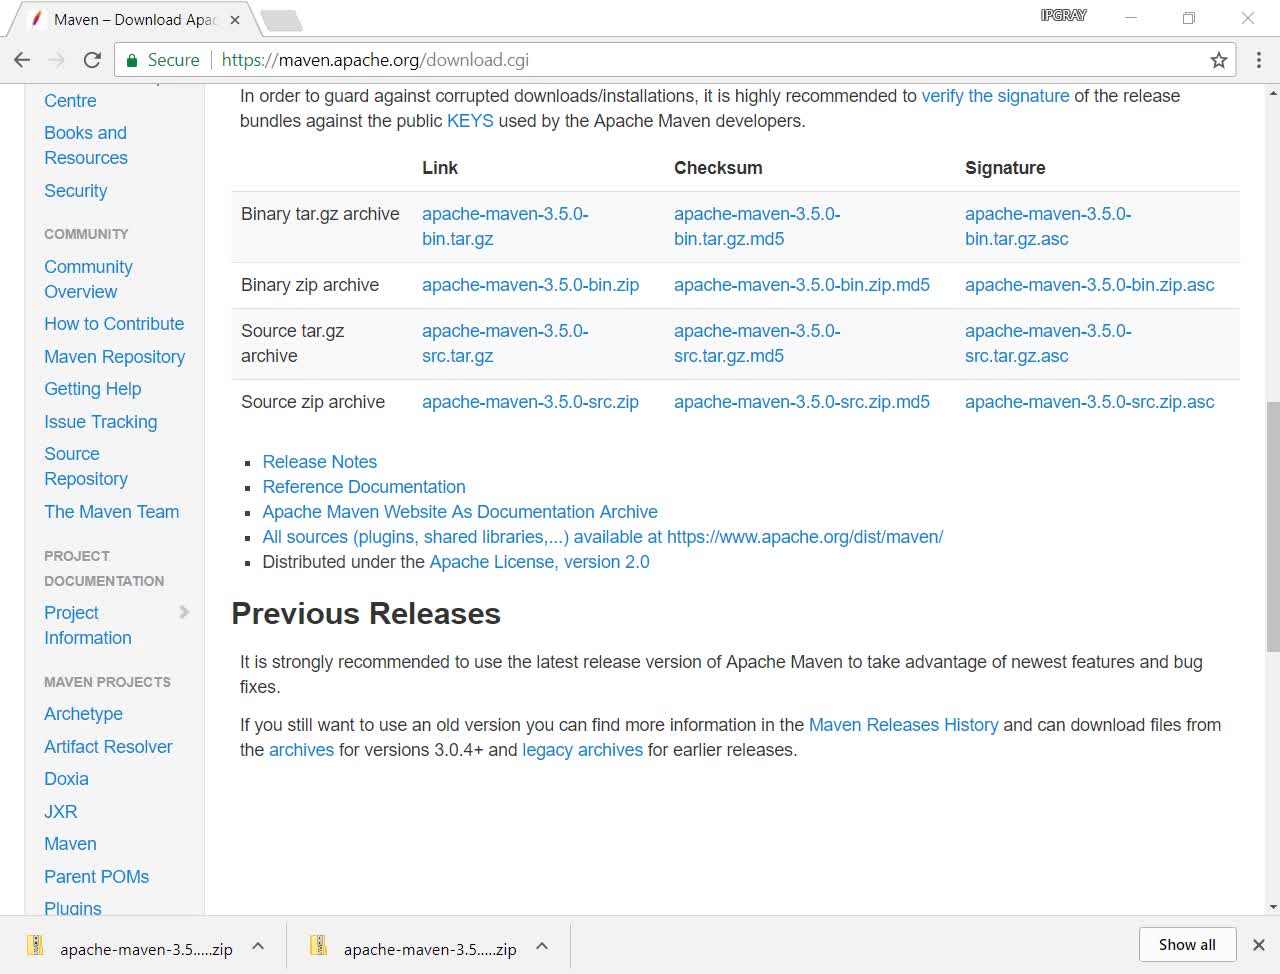Expand options for the first downloaded zip
The image size is (1280, 974).
pyautogui.click(x=257, y=944)
